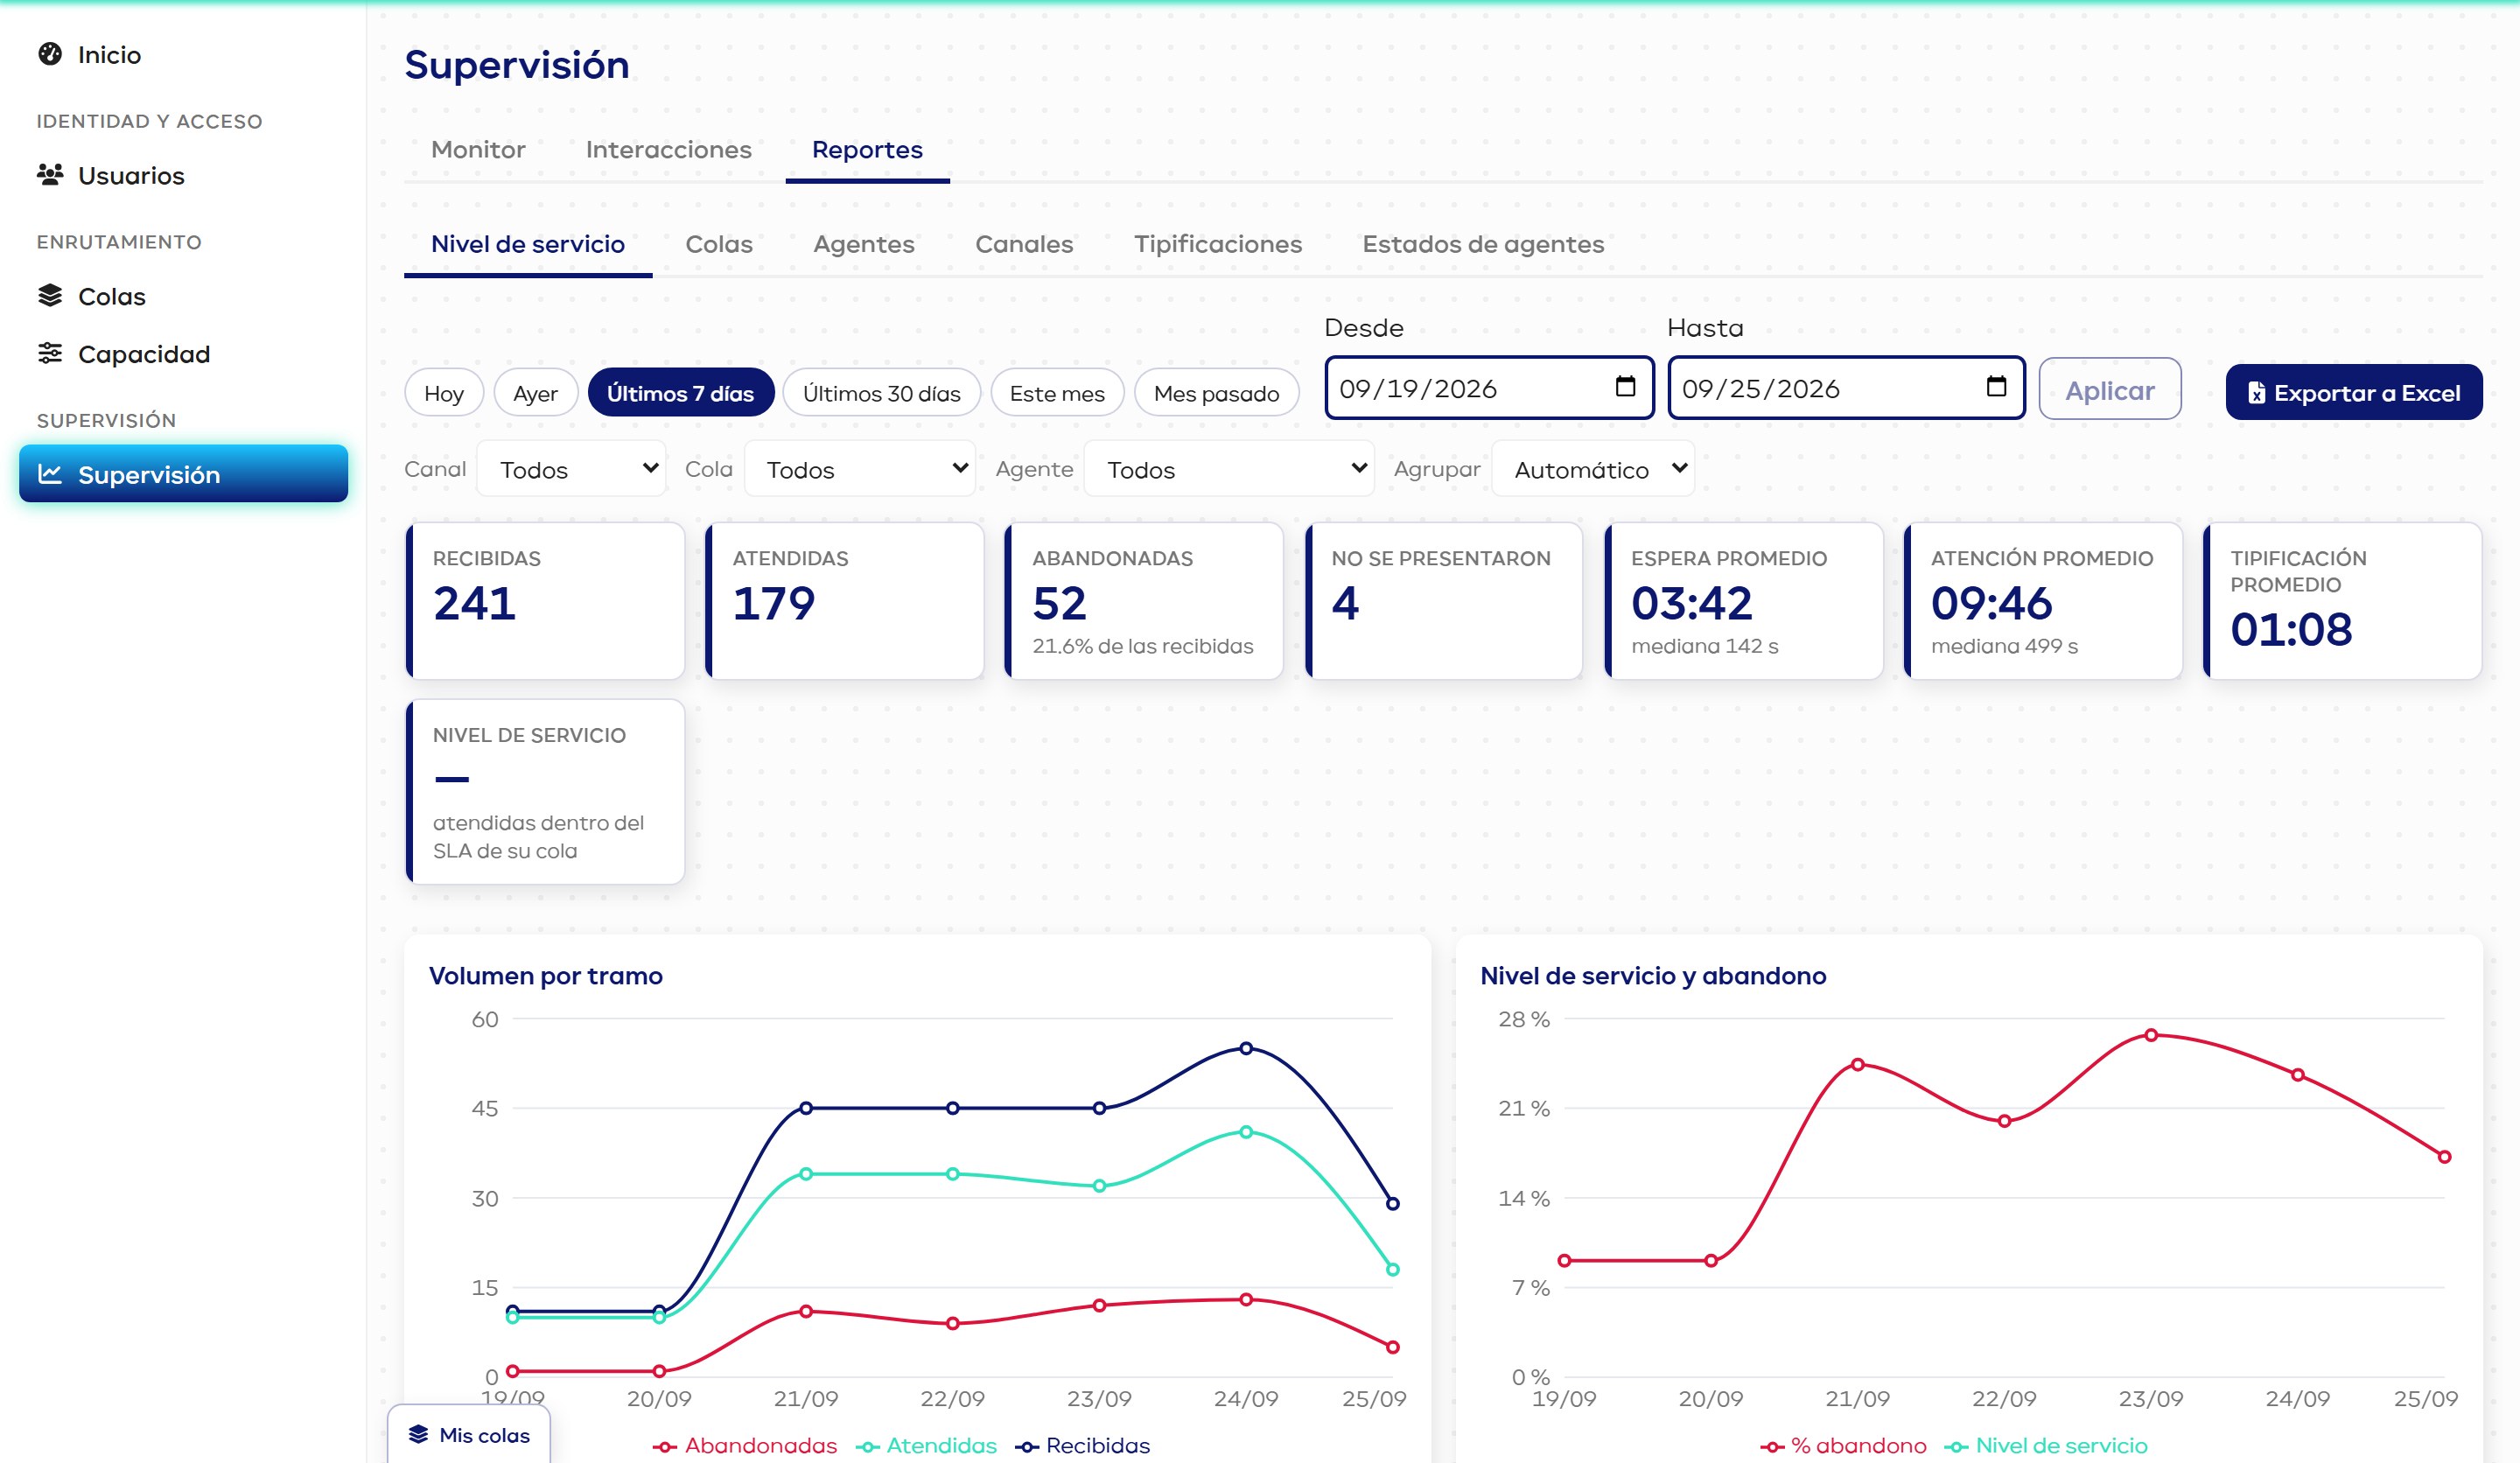Image resolution: width=2520 pixels, height=1463 pixels.
Task: Click the Exportar a Excel button
Action: (2354, 393)
